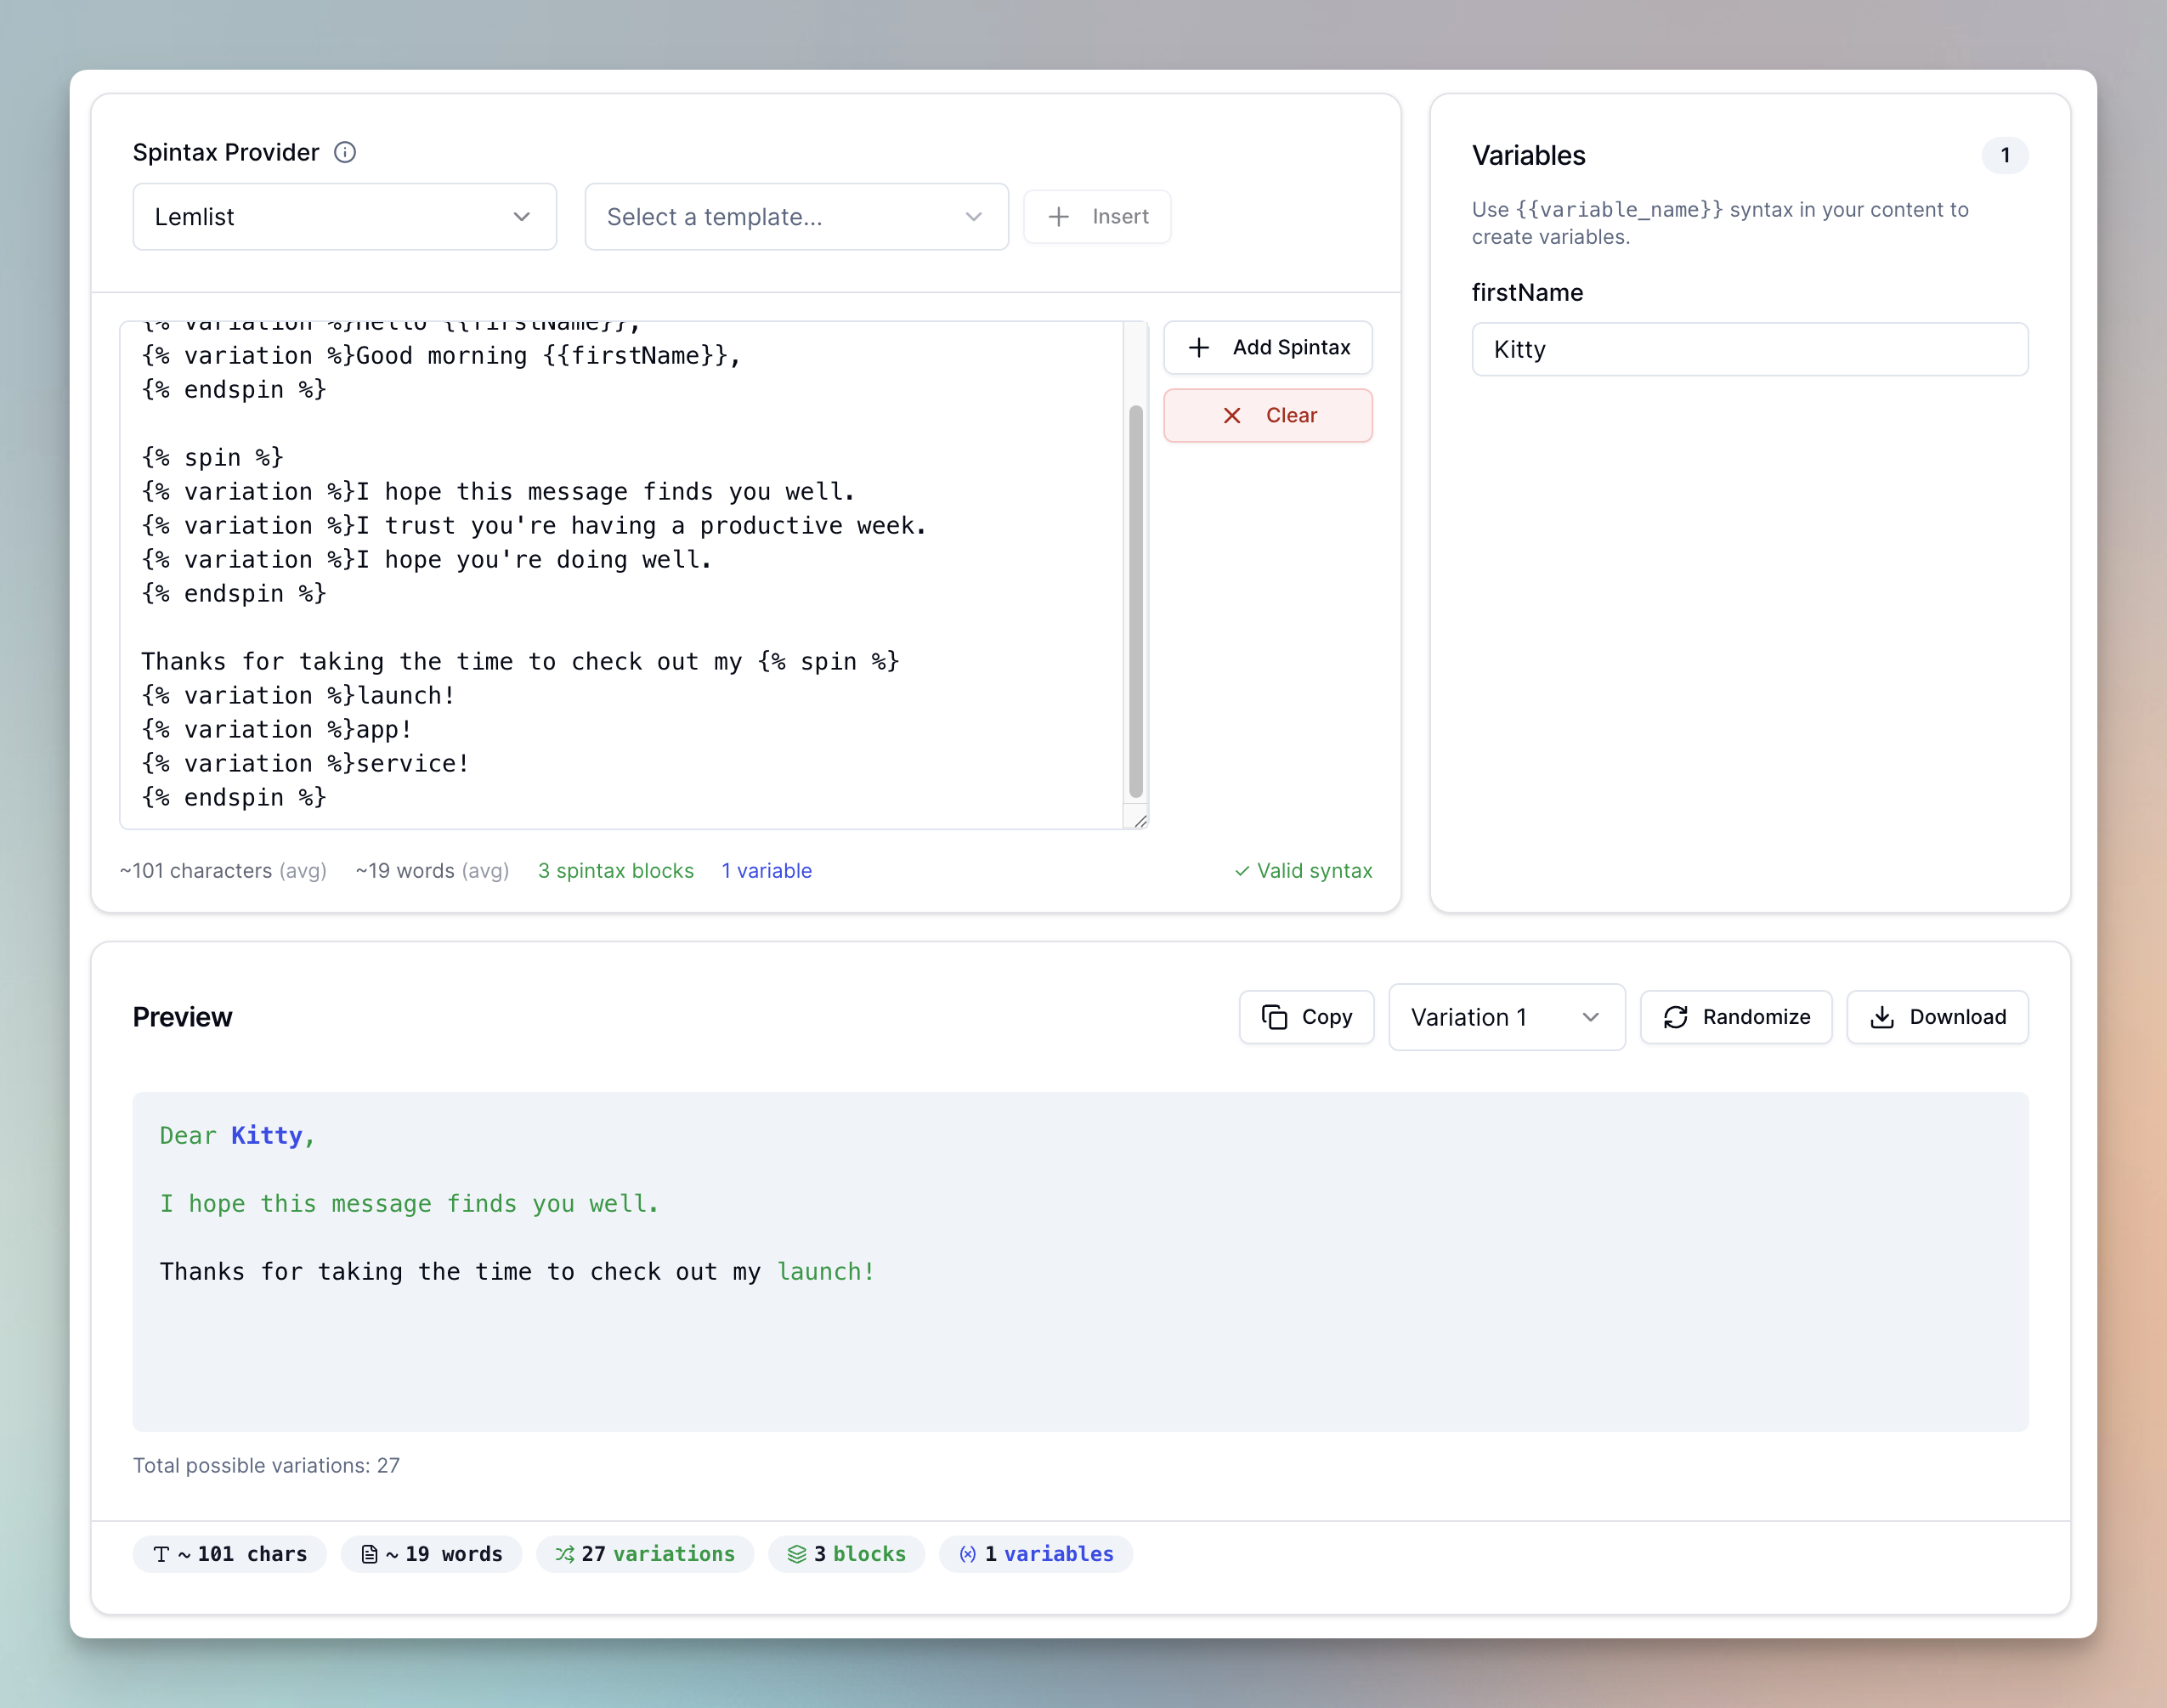Viewport: 2167px width, 1708px height.
Task: Click the '19 words' stat chip
Action: (431, 1554)
